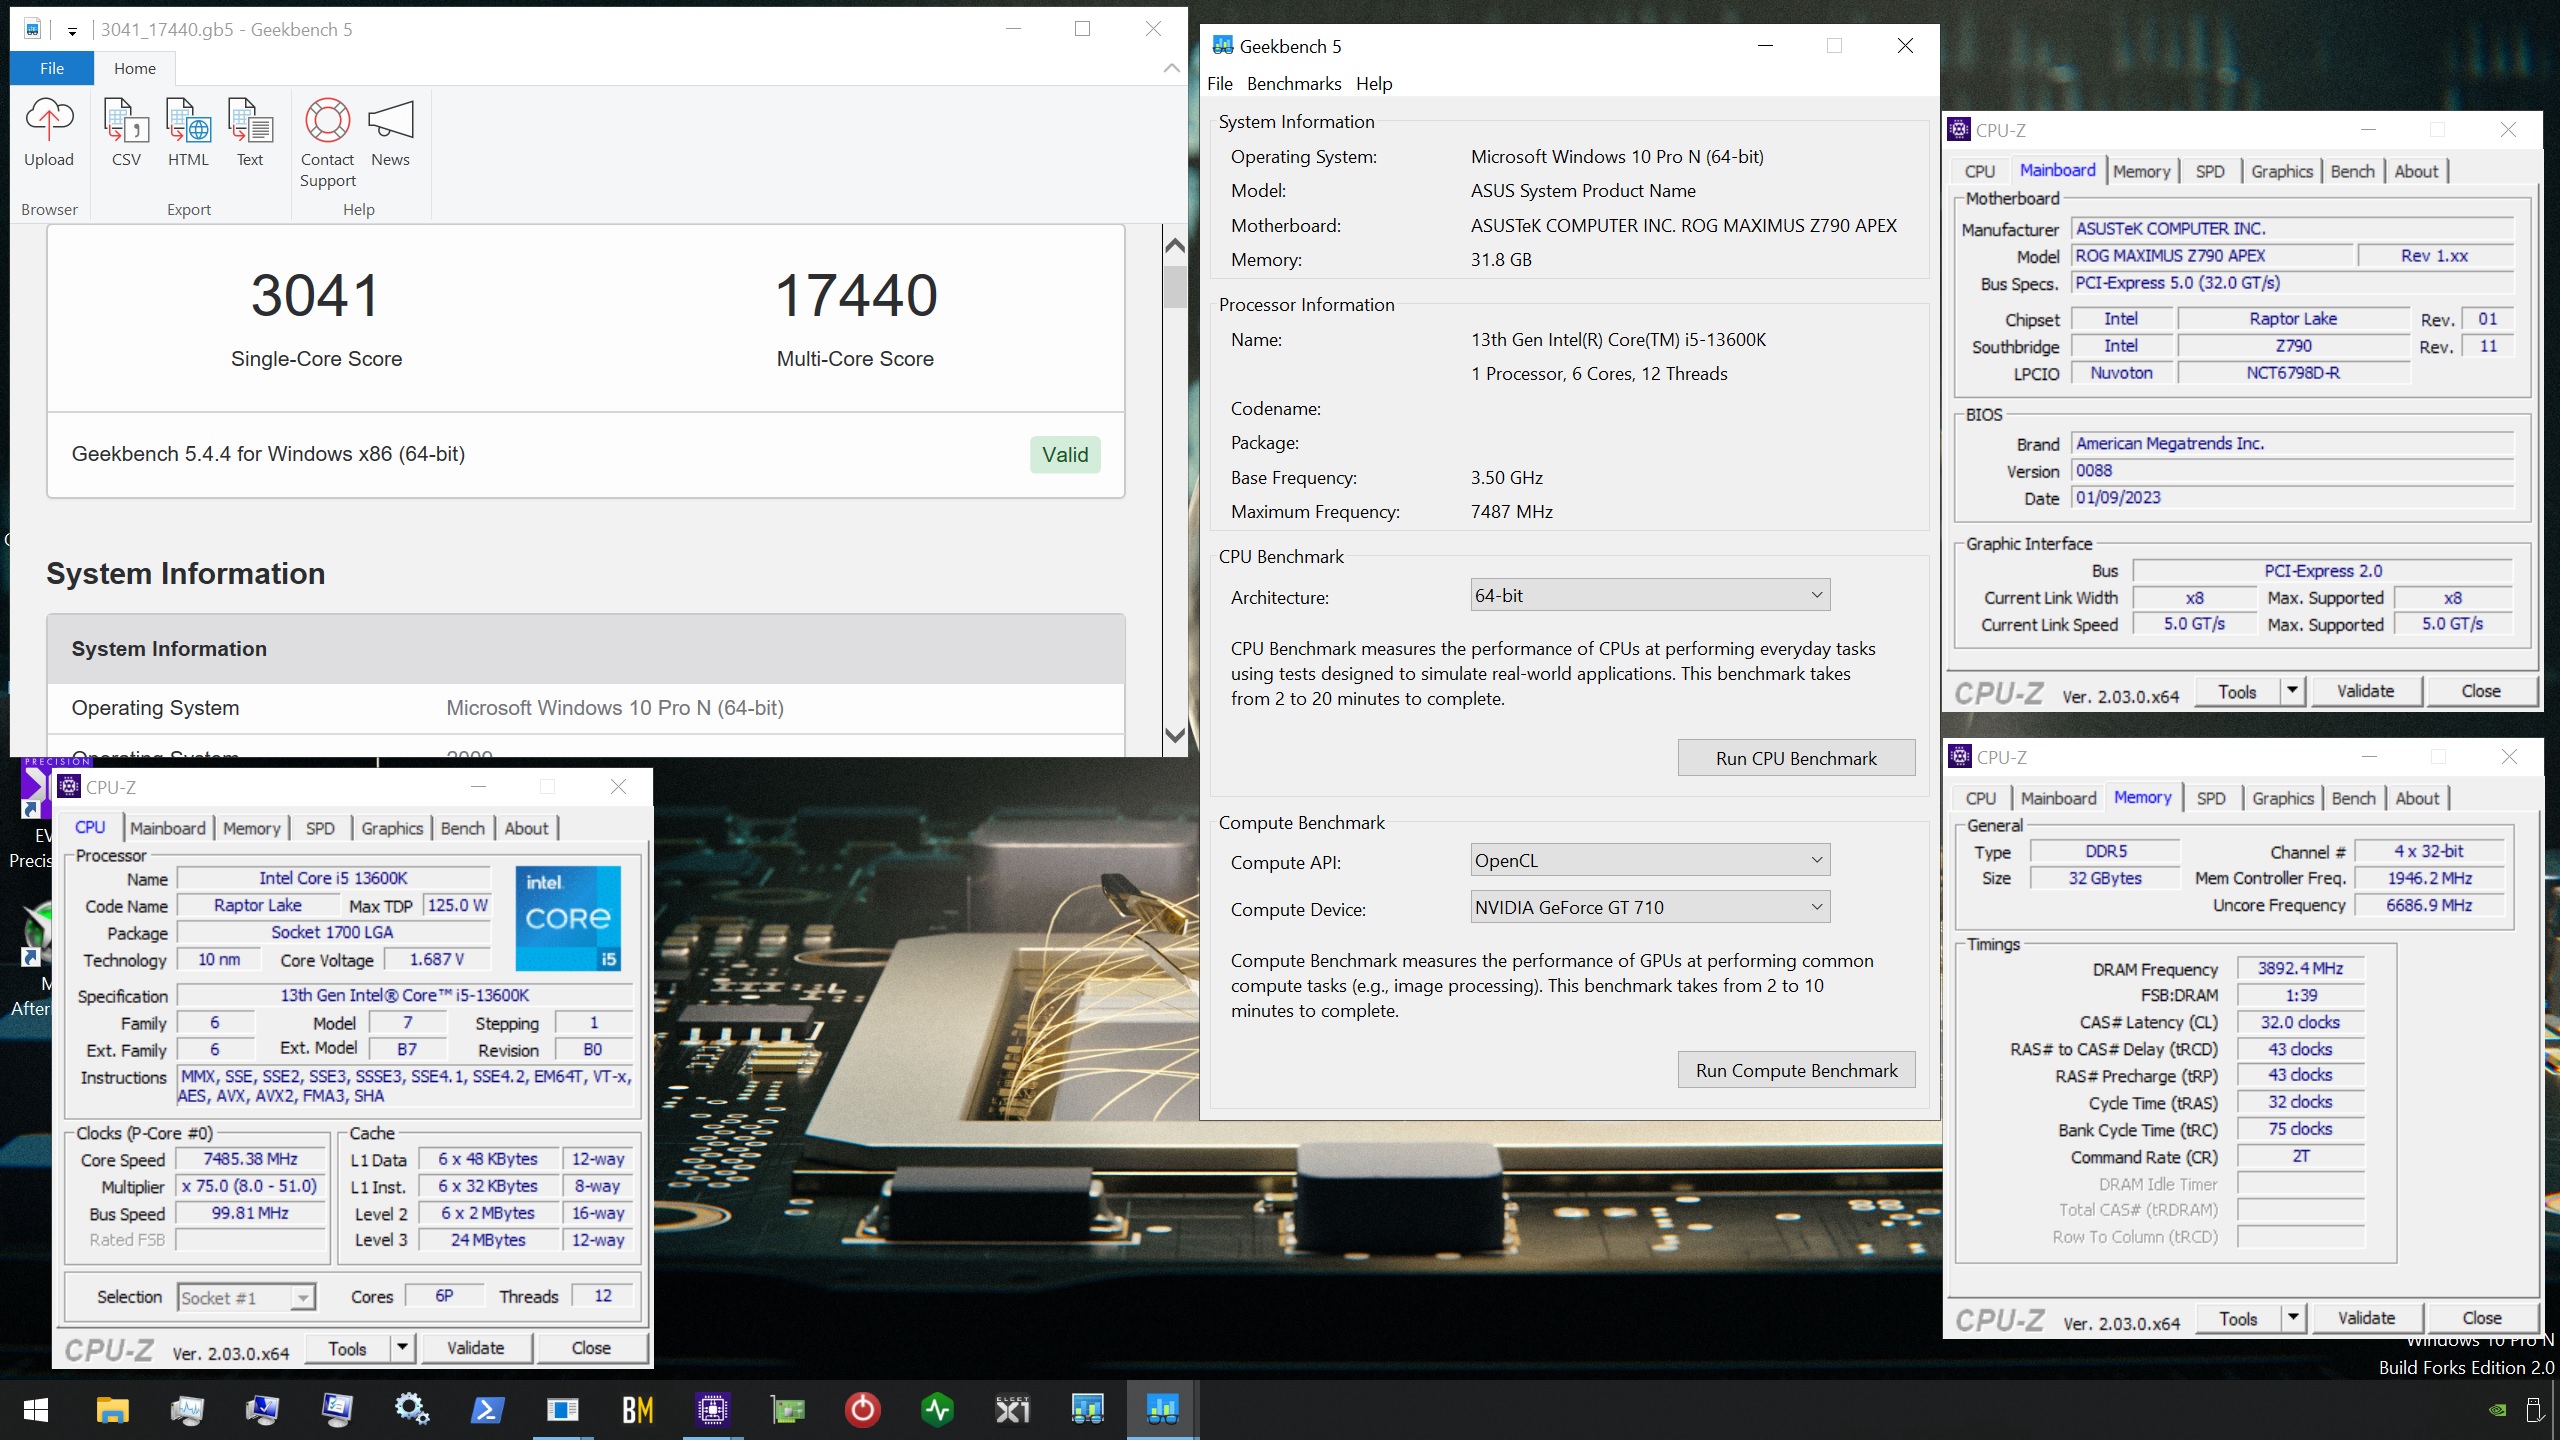Open Memory tab in bottom-left CPU-Z window
This screenshot has height=1440, width=2560.
point(252,828)
